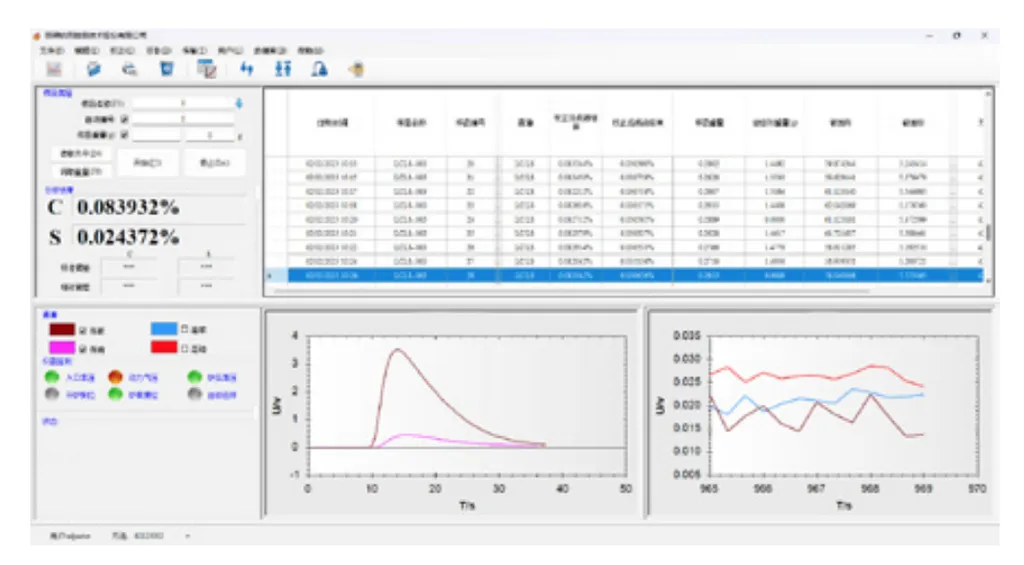Image resolution: width=1024 pixels, height=565 pixels.
Task: Open print preview magnifier toolbar icon
Action: (x=129, y=69)
